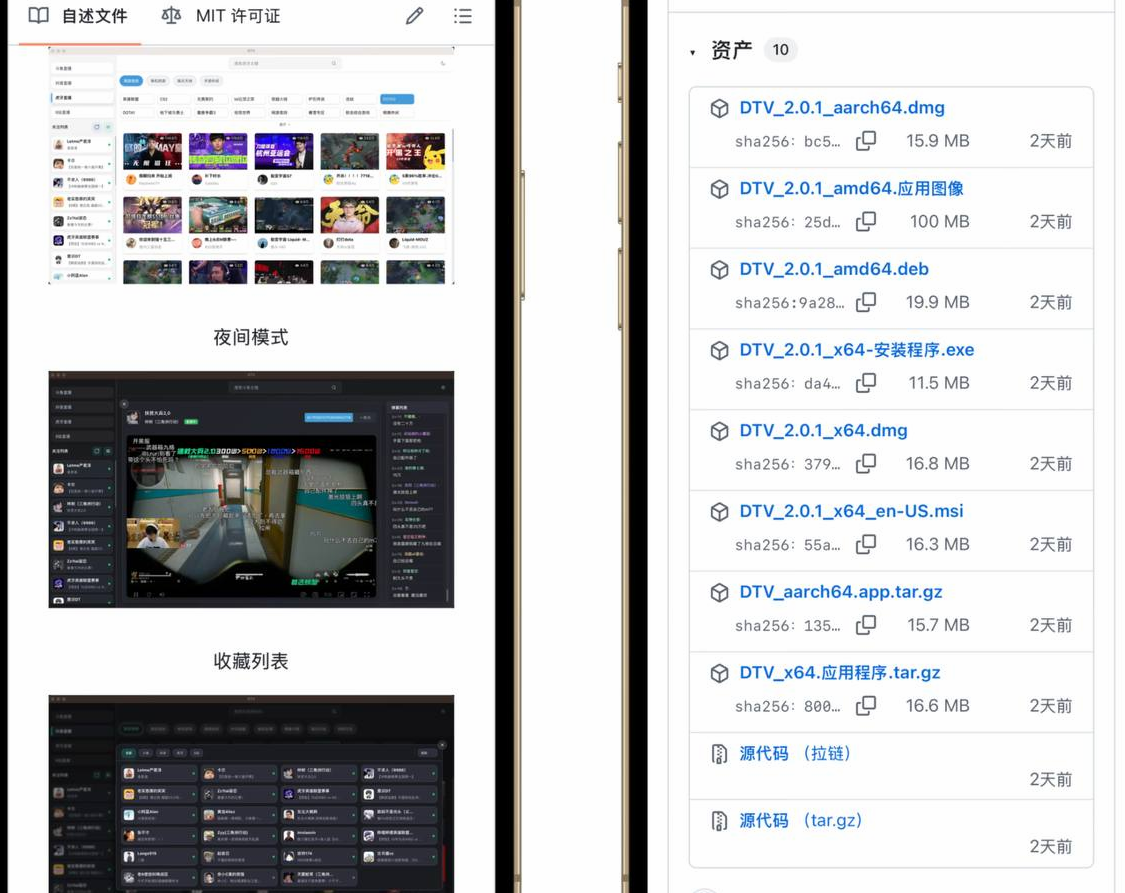Image resolution: width=1125 pixels, height=893 pixels.
Task: Open the 夜间模式 night mode screenshot
Action: pos(251,489)
